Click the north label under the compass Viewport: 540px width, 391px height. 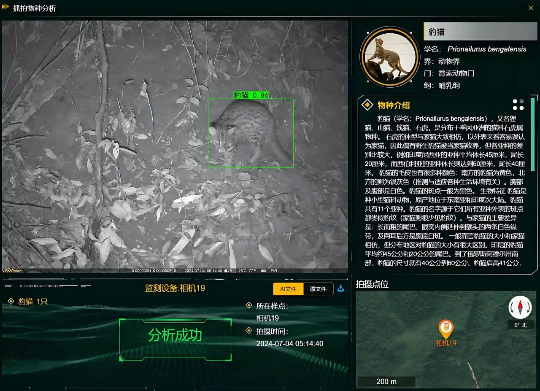pyautogui.click(x=520, y=325)
